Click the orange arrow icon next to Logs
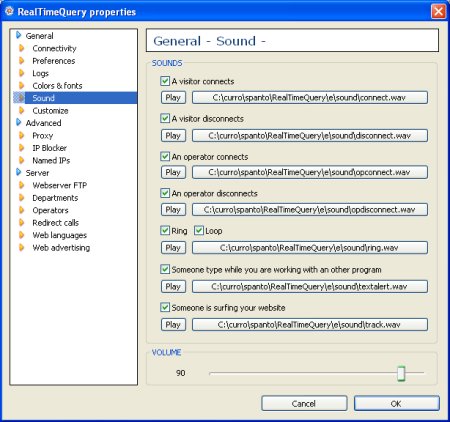The height and width of the screenshot is (422, 450). tap(22, 73)
